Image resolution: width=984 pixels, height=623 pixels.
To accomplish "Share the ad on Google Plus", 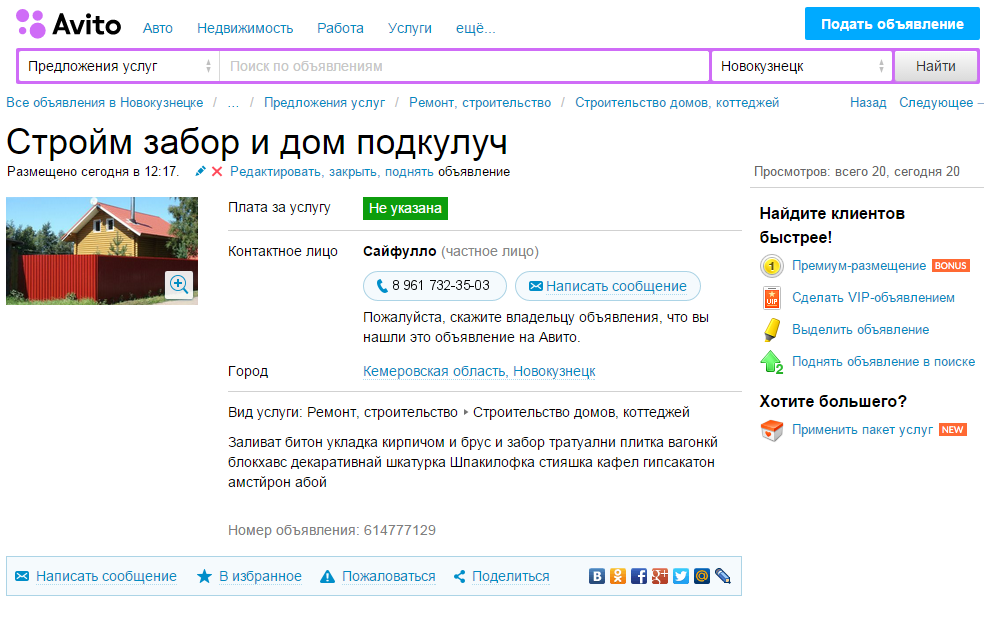I will [x=660, y=576].
